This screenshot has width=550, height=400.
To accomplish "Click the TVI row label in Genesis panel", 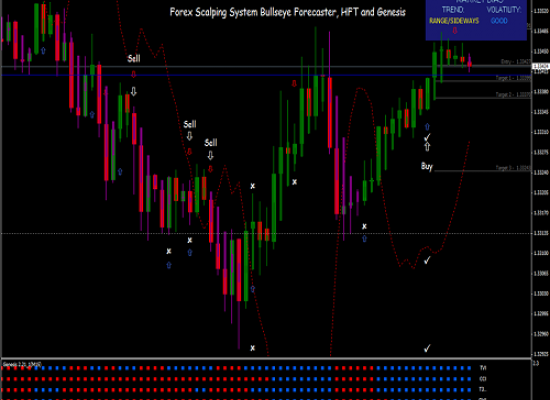I will tap(483, 368).
